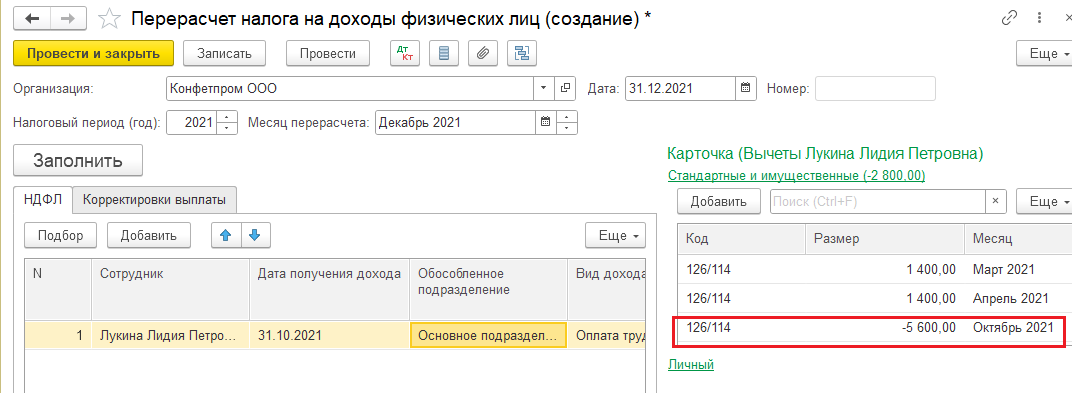Focus the Поиск (Ctrl+F) search field
The width and height of the screenshot is (1072, 393).
878,201
